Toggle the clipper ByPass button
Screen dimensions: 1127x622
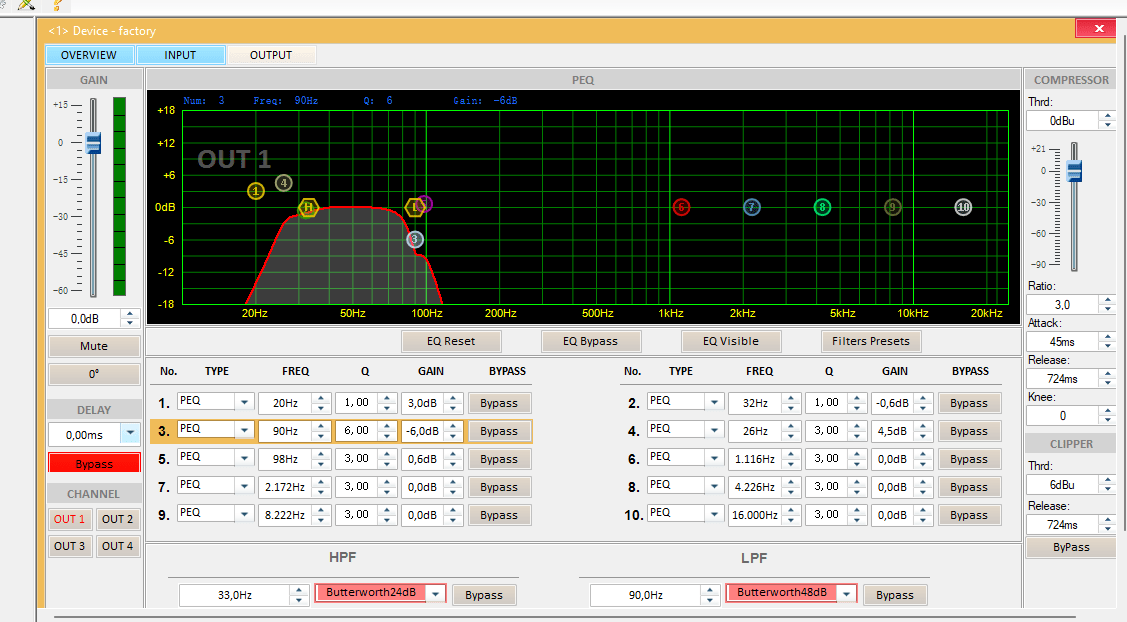click(x=1071, y=547)
